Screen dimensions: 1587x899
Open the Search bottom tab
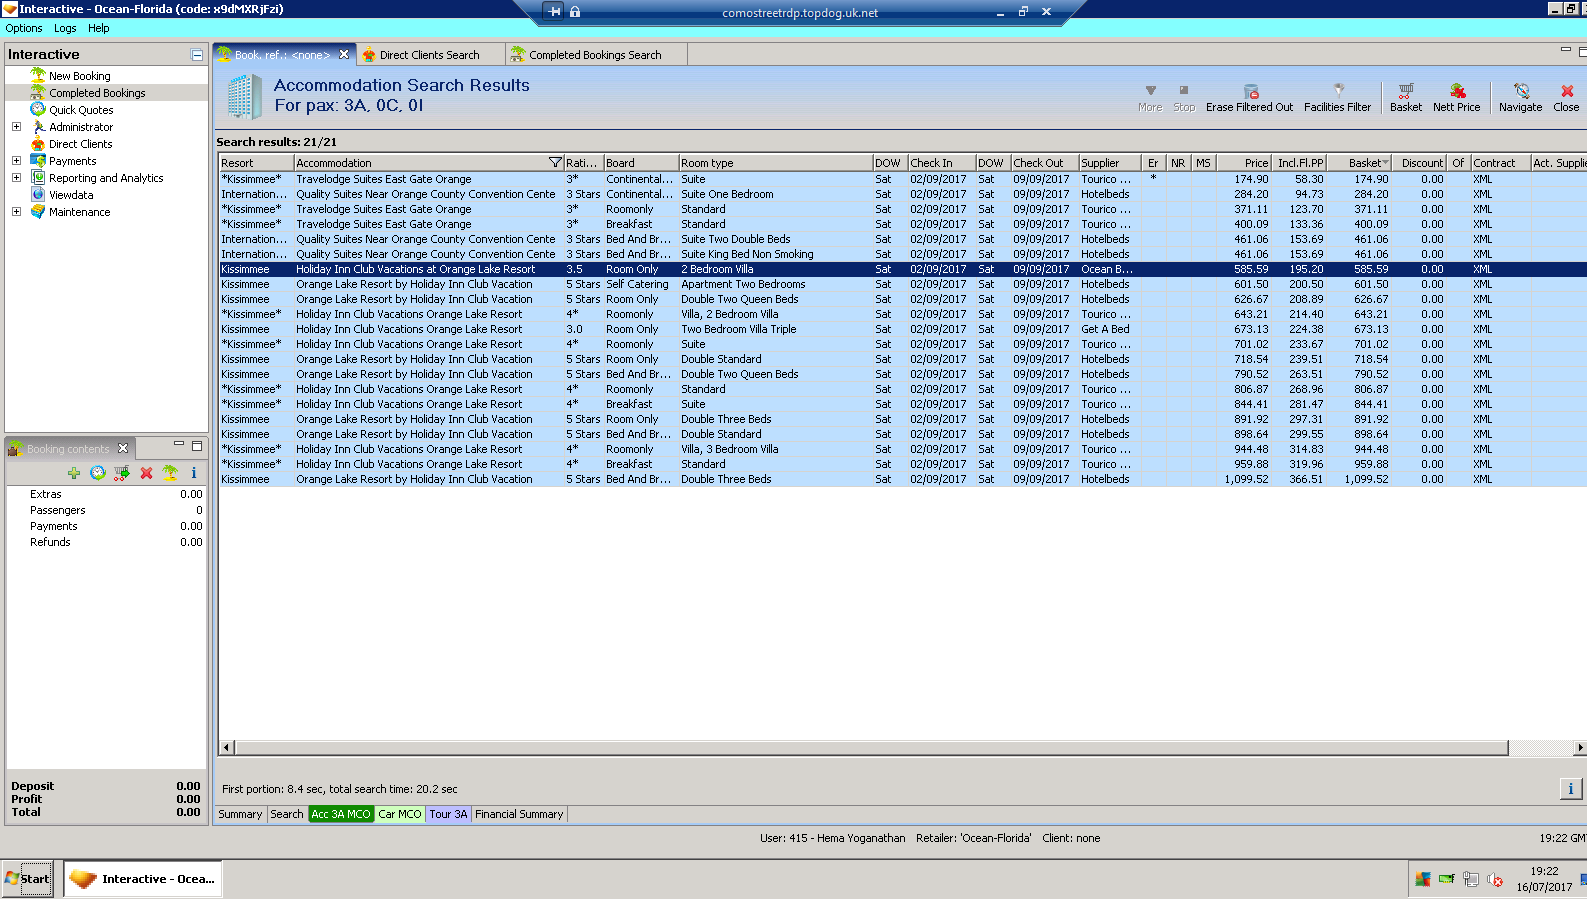point(287,814)
